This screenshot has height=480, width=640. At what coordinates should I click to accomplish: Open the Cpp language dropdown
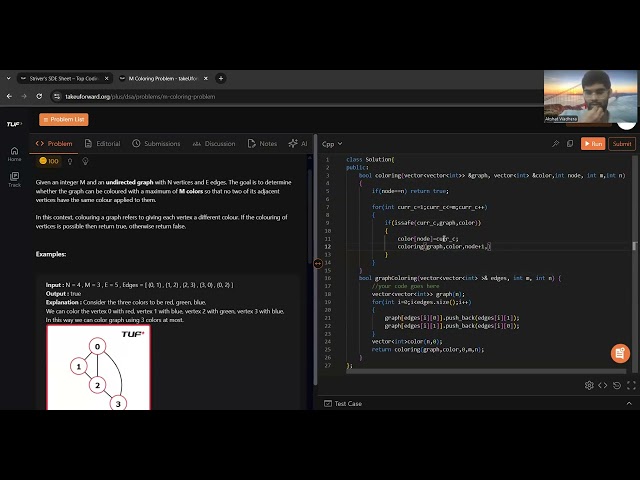[332, 144]
